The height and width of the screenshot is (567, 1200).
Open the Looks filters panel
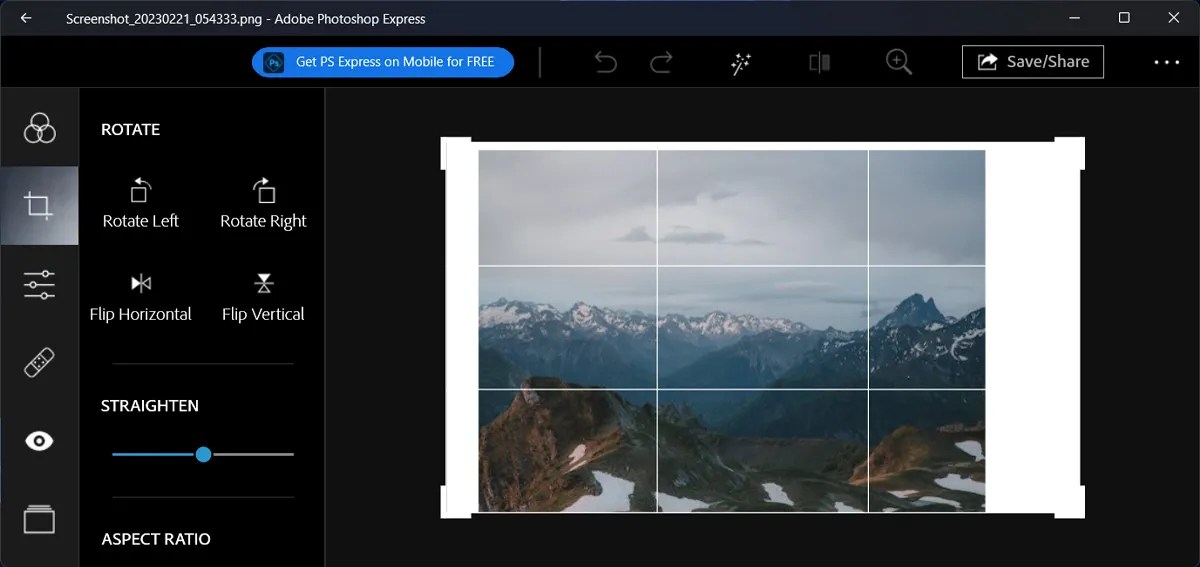pyautogui.click(x=39, y=127)
